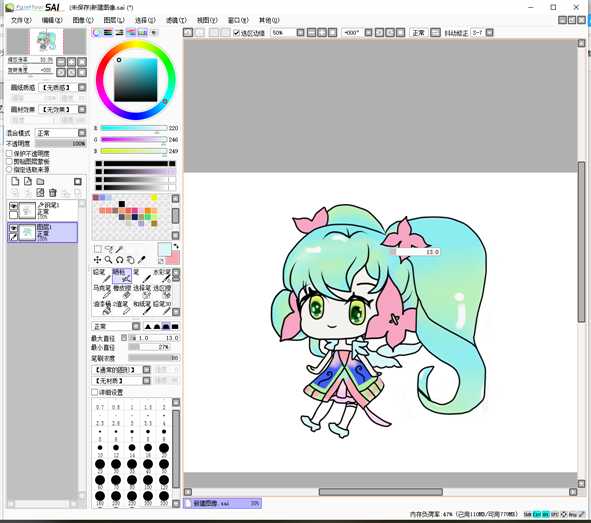Toggle the color wheel panel
The width and height of the screenshot is (591, 523).
pyautogui.click(x=96, y=32)
